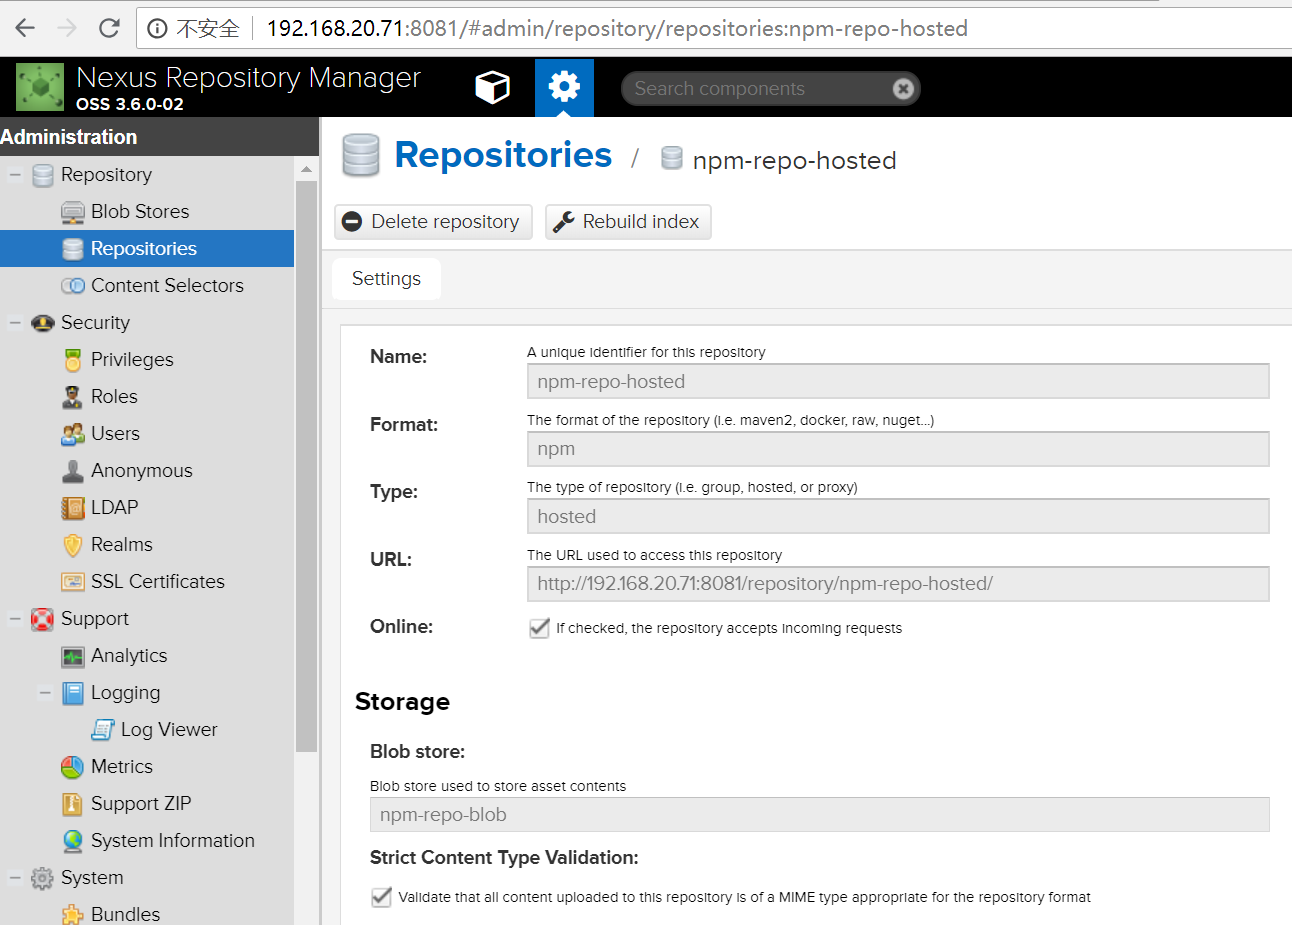
Task: Collapse the Support tree node
Action: point(15,619)
